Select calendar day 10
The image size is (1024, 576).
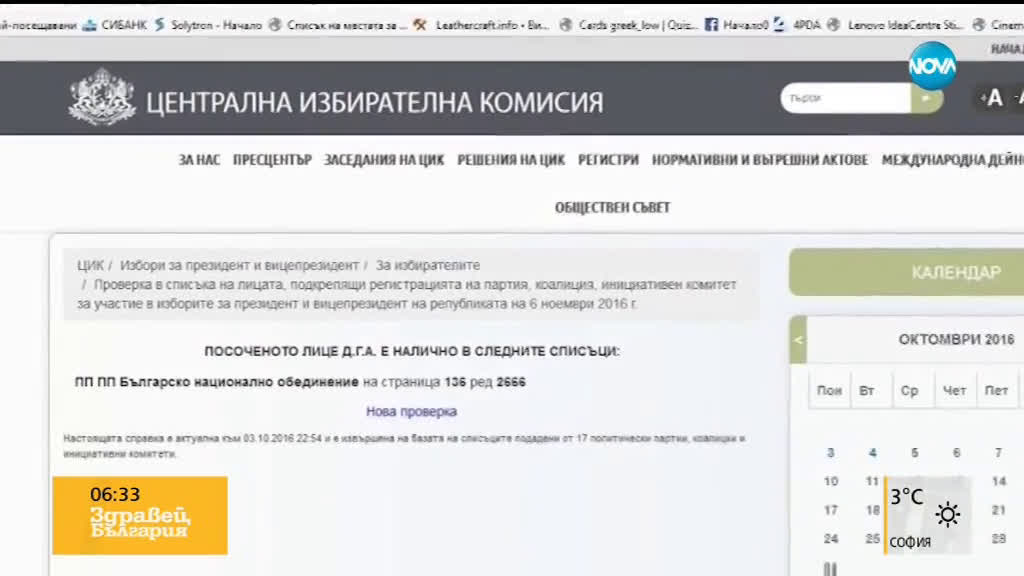point(831,481)
